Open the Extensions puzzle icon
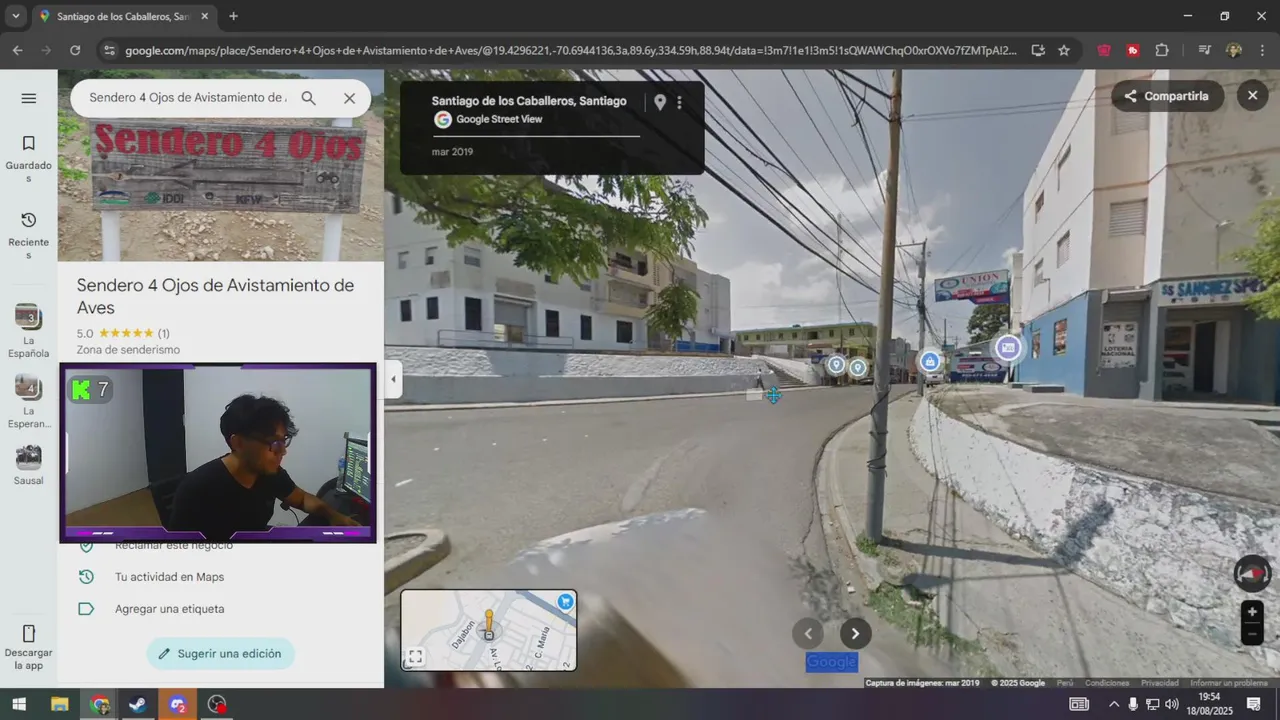The height and width of the screenshot is (720, 1280). pyautogui.click(x=1162, y=50)
